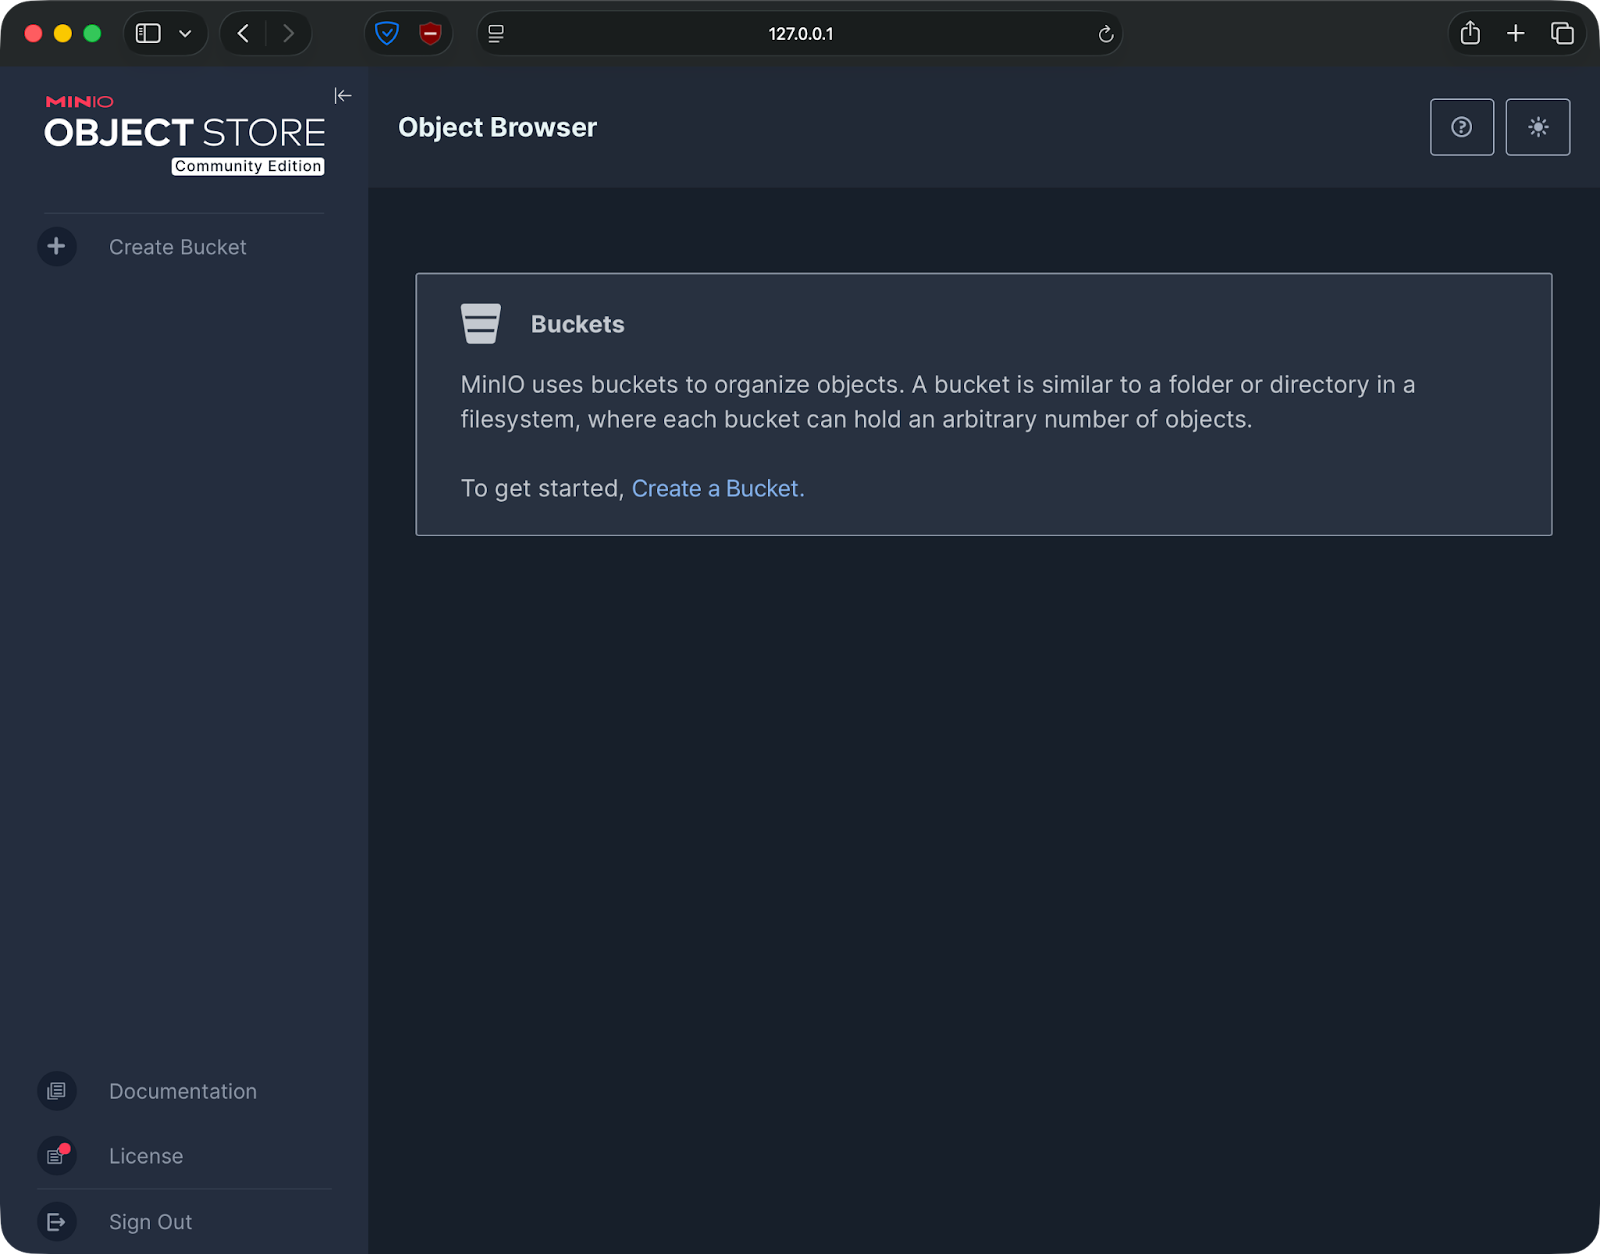
Task: Sign out using the sidebar logout icon
Action: [57, 1221]
